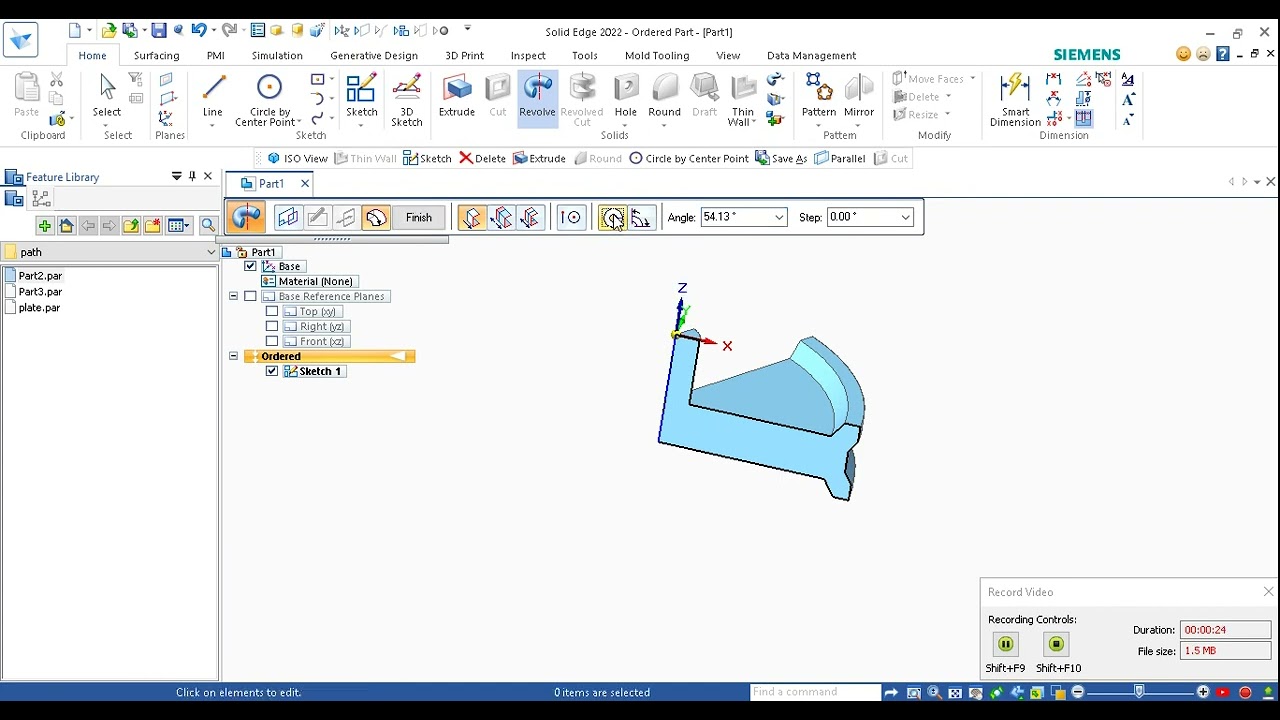Select the Line sketch tool
This screenshot has height=720, width=1280.
pos(213,97)
